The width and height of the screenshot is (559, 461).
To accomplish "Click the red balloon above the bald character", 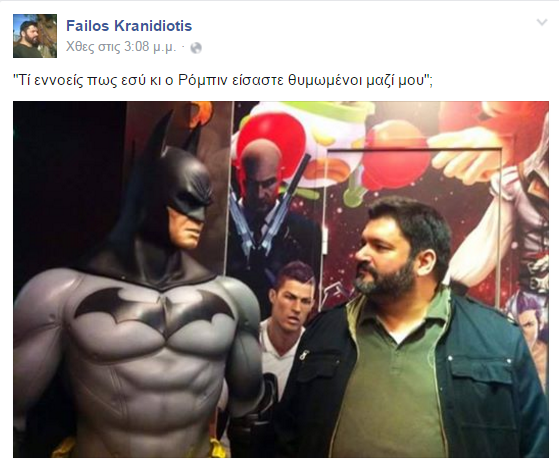I will click(x=271, y=134).
